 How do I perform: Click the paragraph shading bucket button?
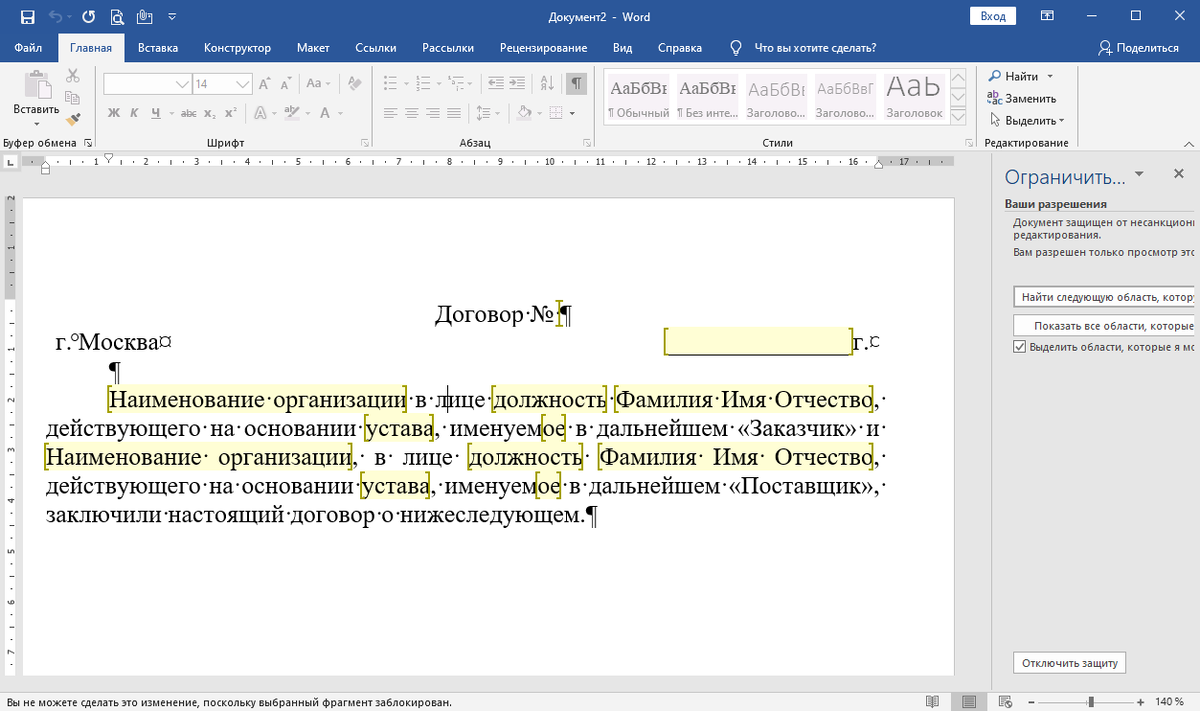tap(523, 113)
